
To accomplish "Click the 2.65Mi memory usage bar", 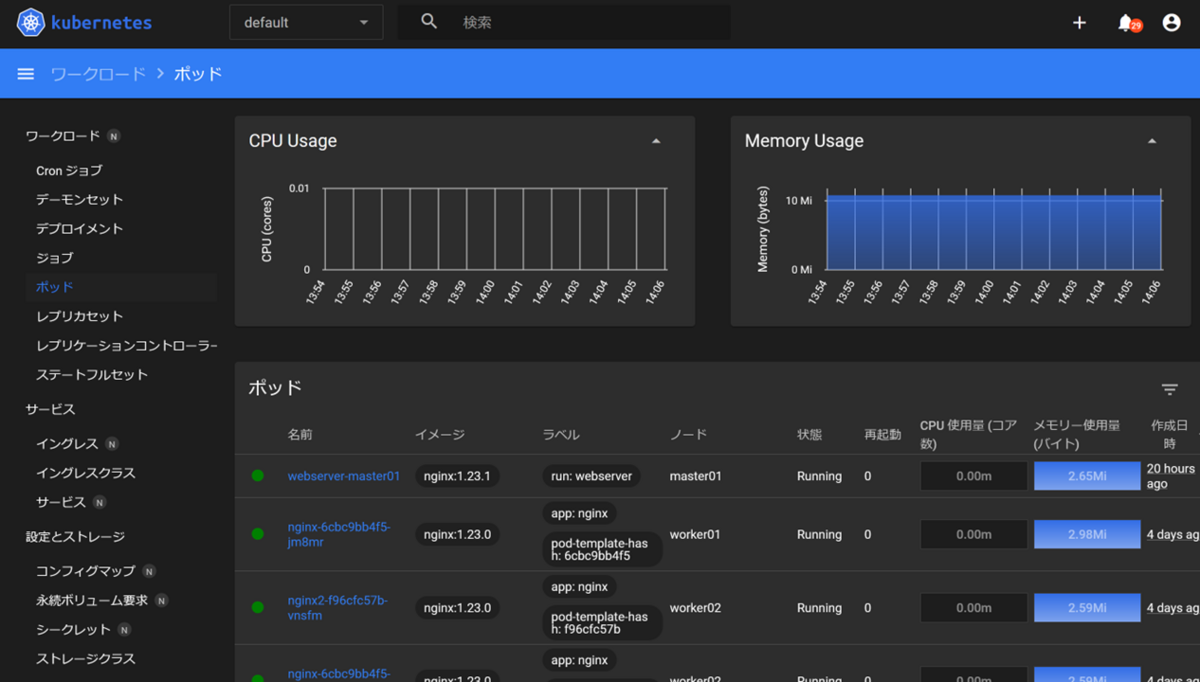I will coord(1087,476).
